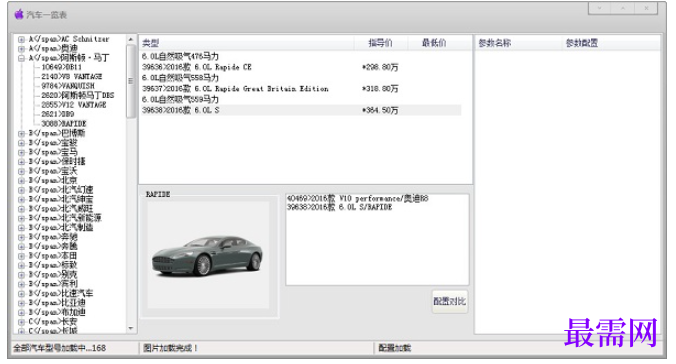This screenshot has width=676, height=364.
Task: Select the 长城 brand label
Action: (x=53, y=331)
